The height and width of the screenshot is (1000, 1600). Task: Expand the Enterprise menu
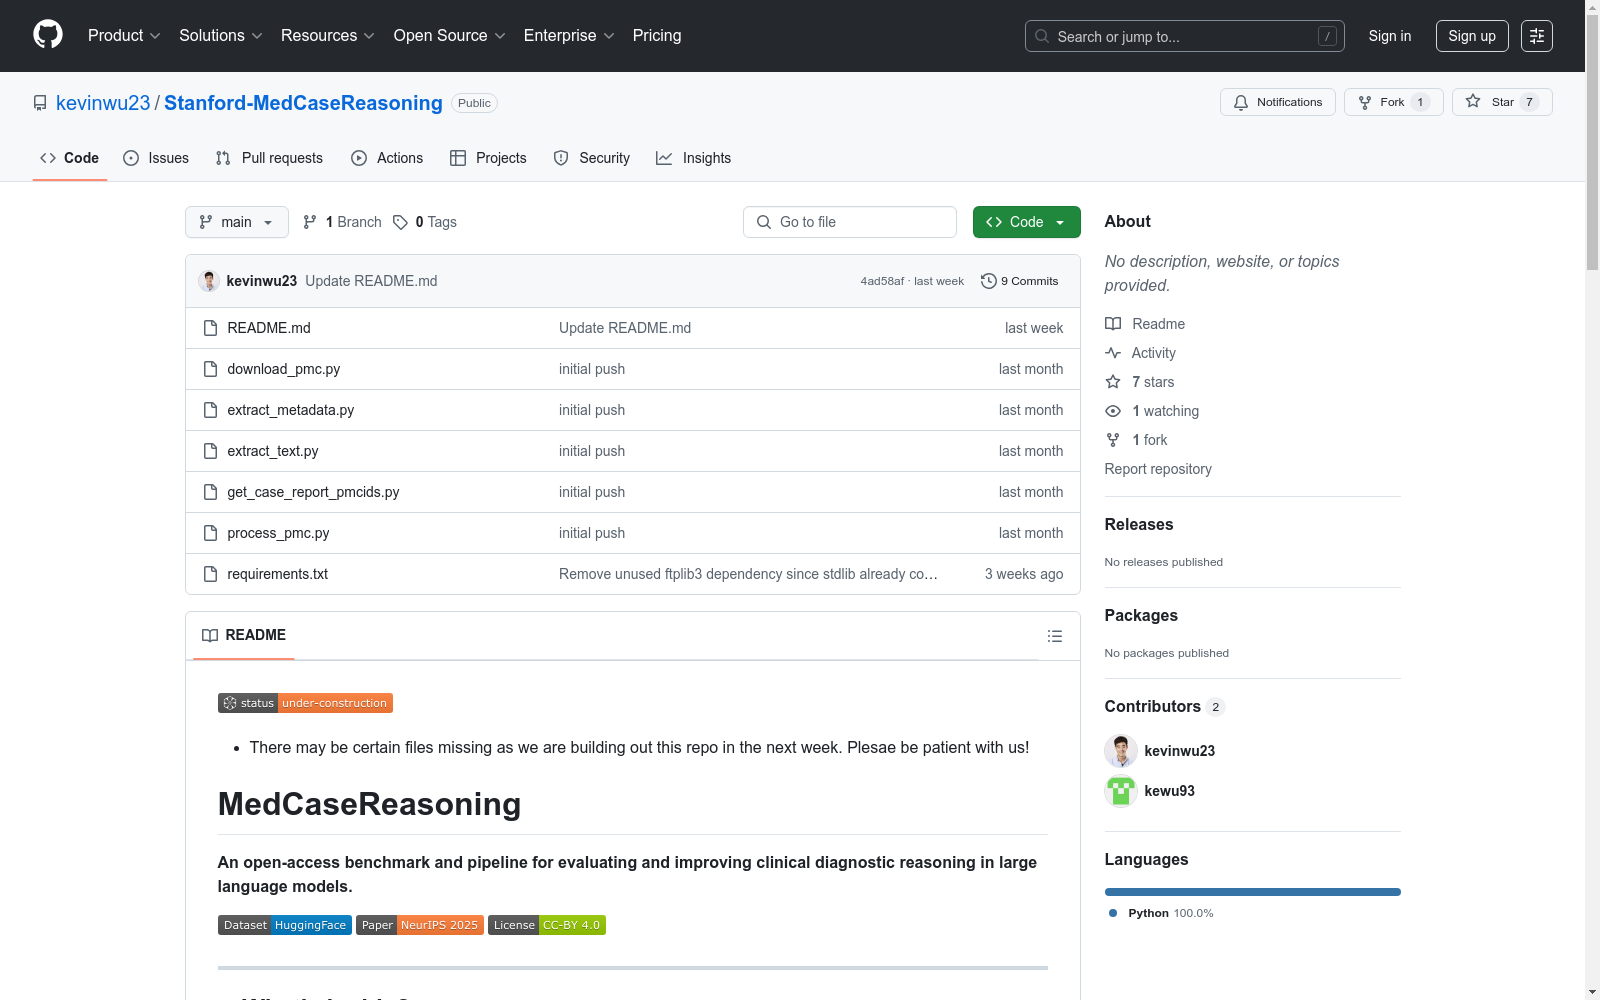[x=569, y=36]
